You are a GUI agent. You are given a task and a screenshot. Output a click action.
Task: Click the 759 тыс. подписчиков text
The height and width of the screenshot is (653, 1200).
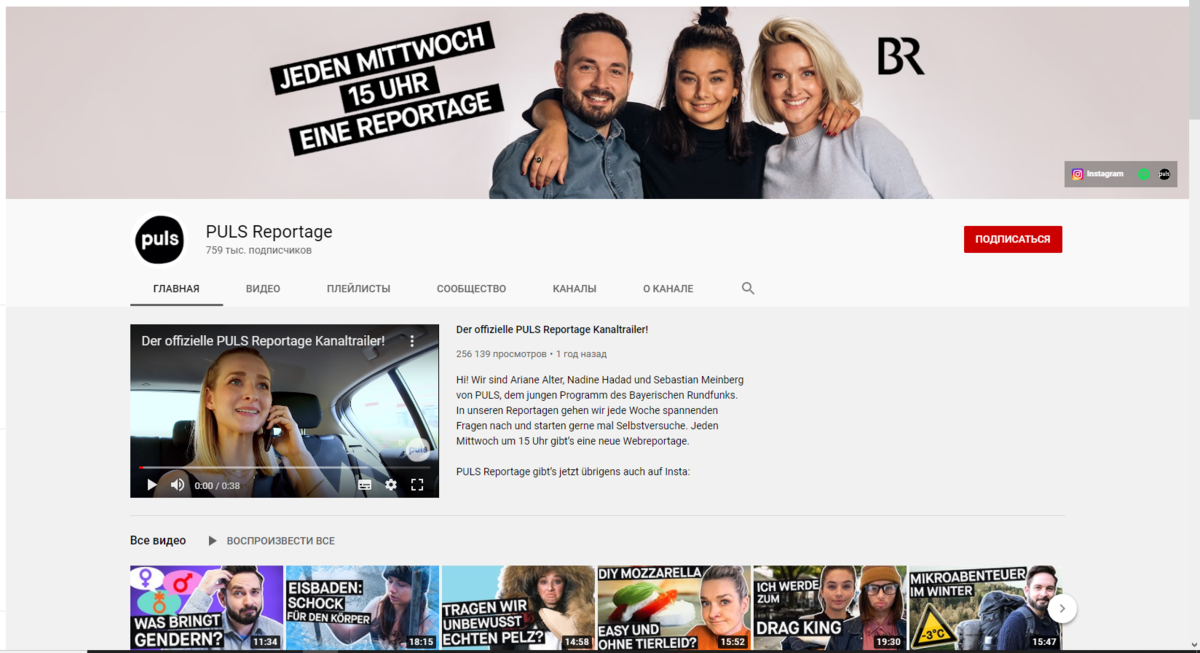click(259, 250)
